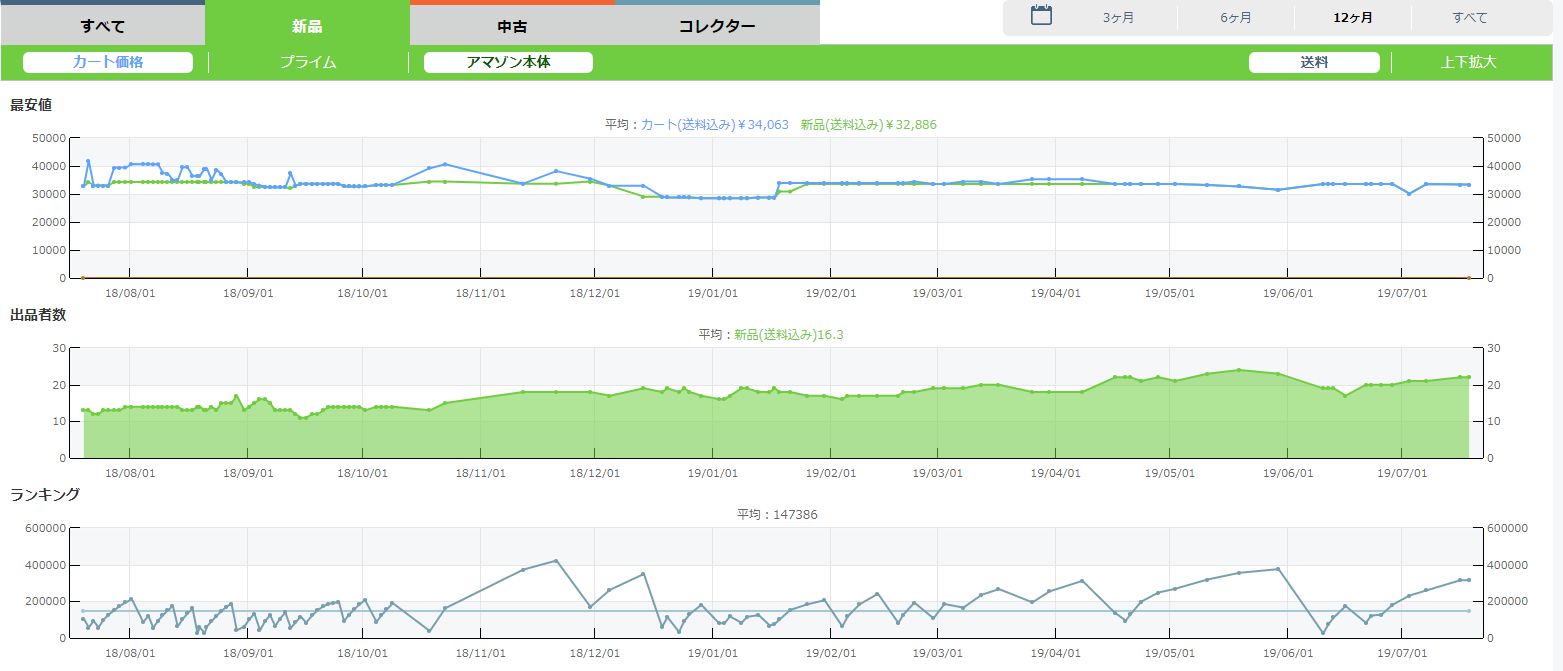Toggle the アマゾン本体 filter

[508, 62]
